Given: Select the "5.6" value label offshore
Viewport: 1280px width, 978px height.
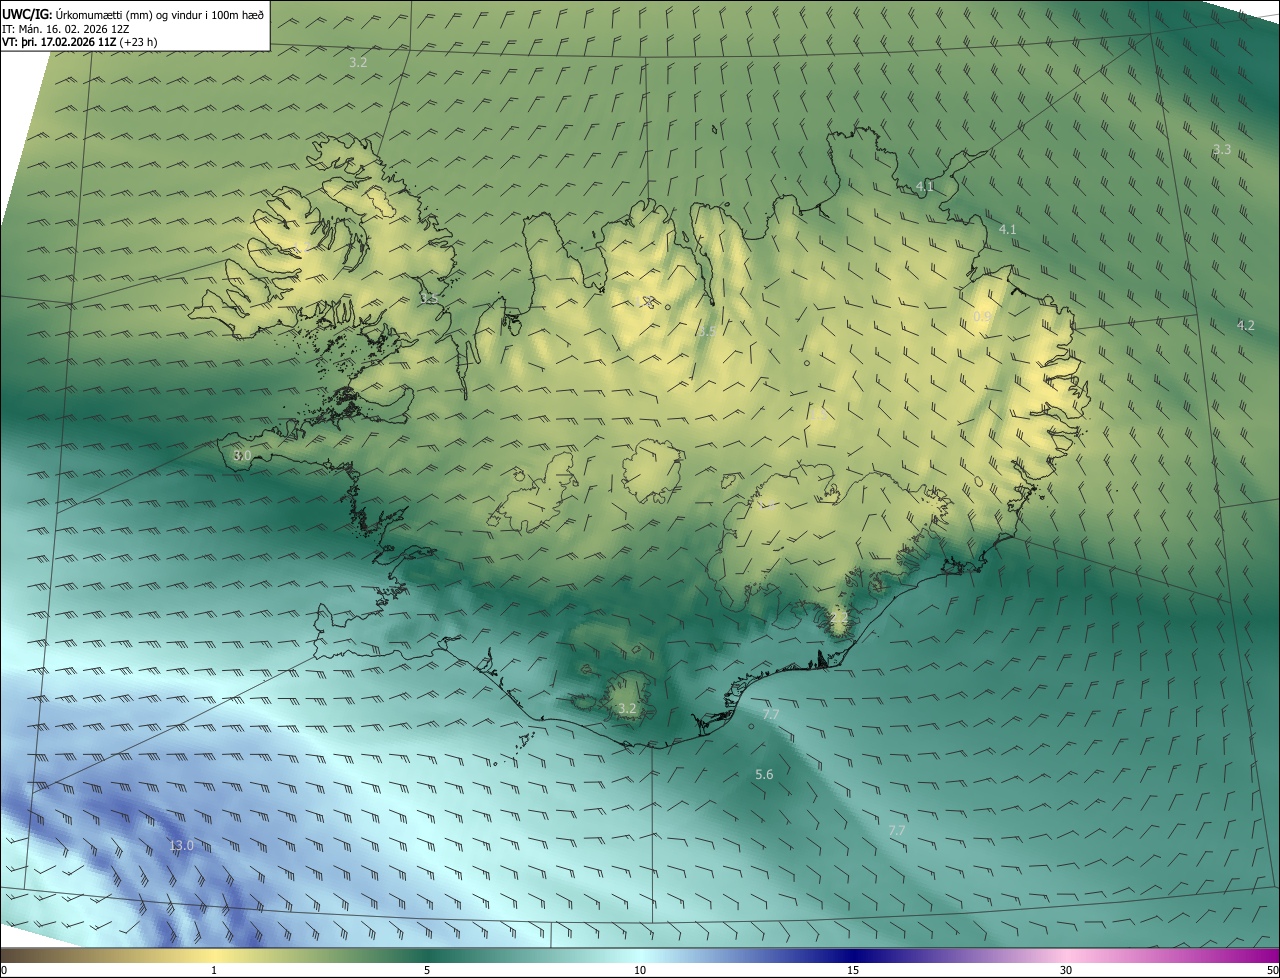Looking at the screenshot, I should pyautogui.click(x=764, y=774).
